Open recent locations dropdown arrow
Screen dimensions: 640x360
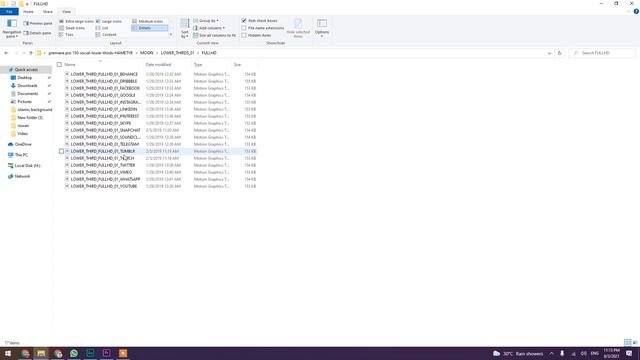click(24, 53)
